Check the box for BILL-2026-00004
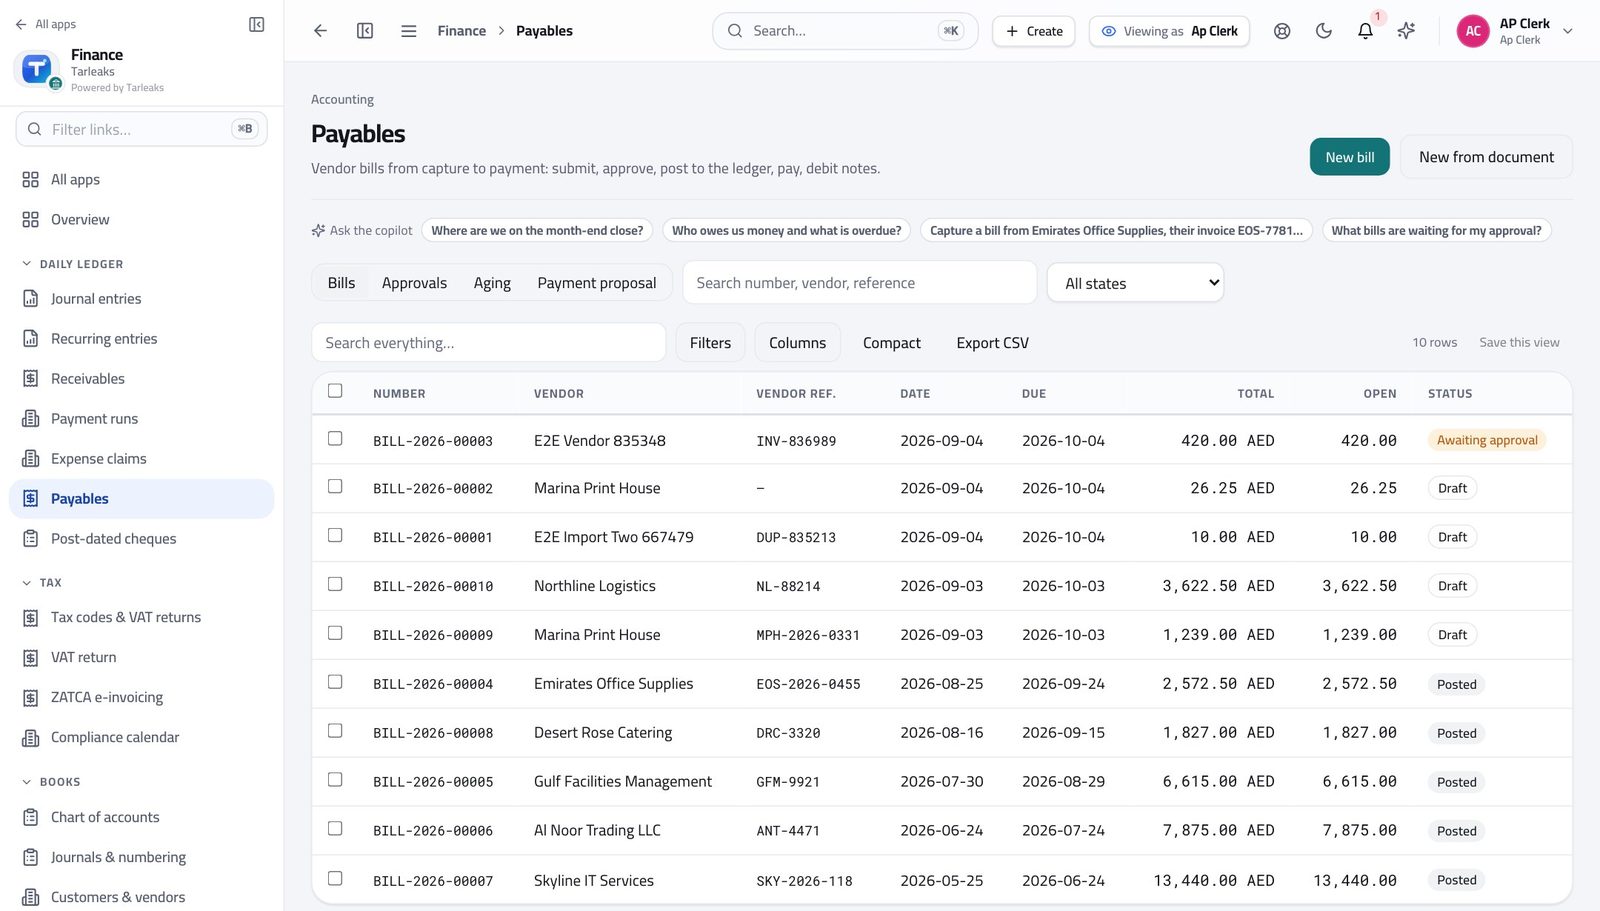This screenshot has width=1600, height=911. 335,682
